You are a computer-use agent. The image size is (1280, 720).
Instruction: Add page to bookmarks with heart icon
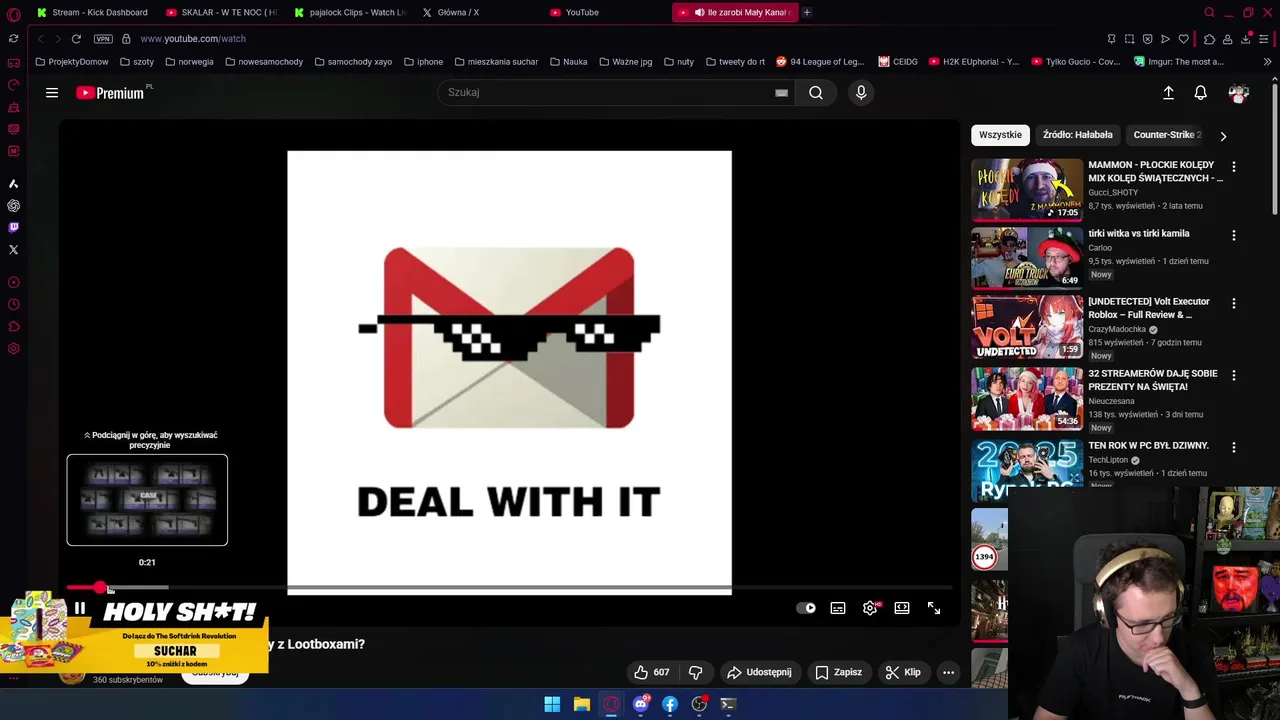(x=1183, y=39)
